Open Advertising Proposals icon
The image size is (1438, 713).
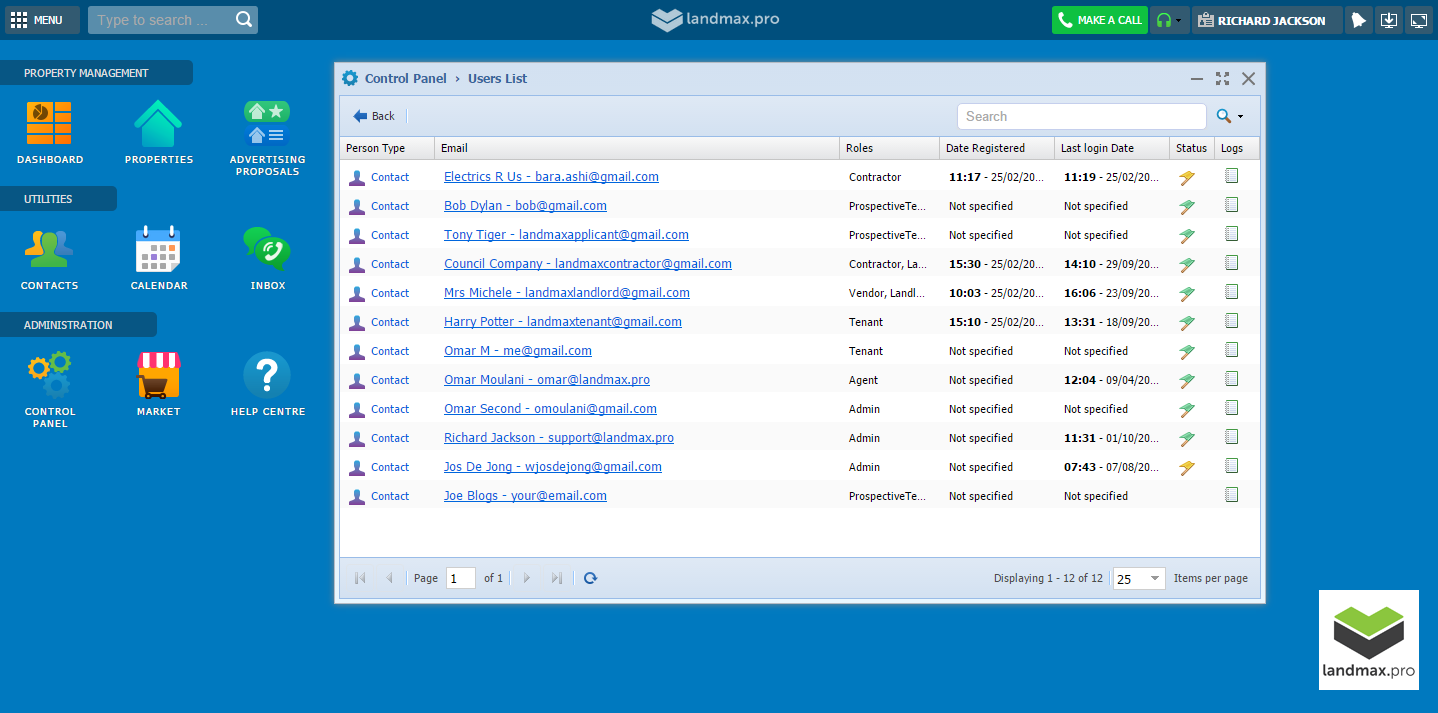(x=267, y=124)
